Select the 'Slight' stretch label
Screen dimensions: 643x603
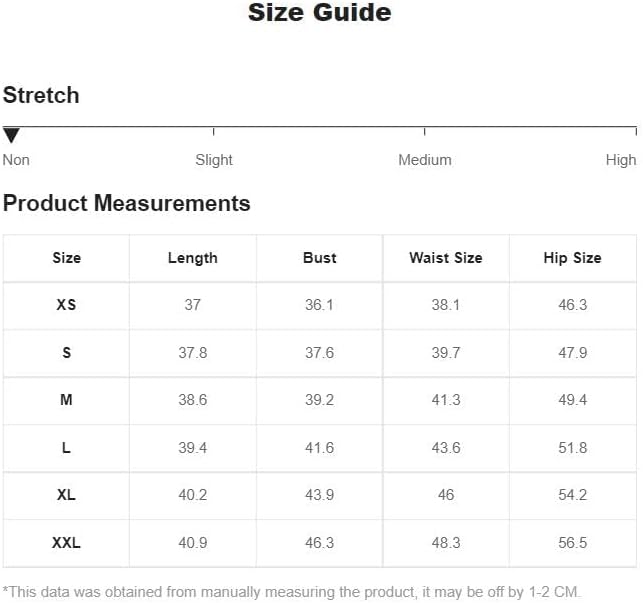pos(214,160)
